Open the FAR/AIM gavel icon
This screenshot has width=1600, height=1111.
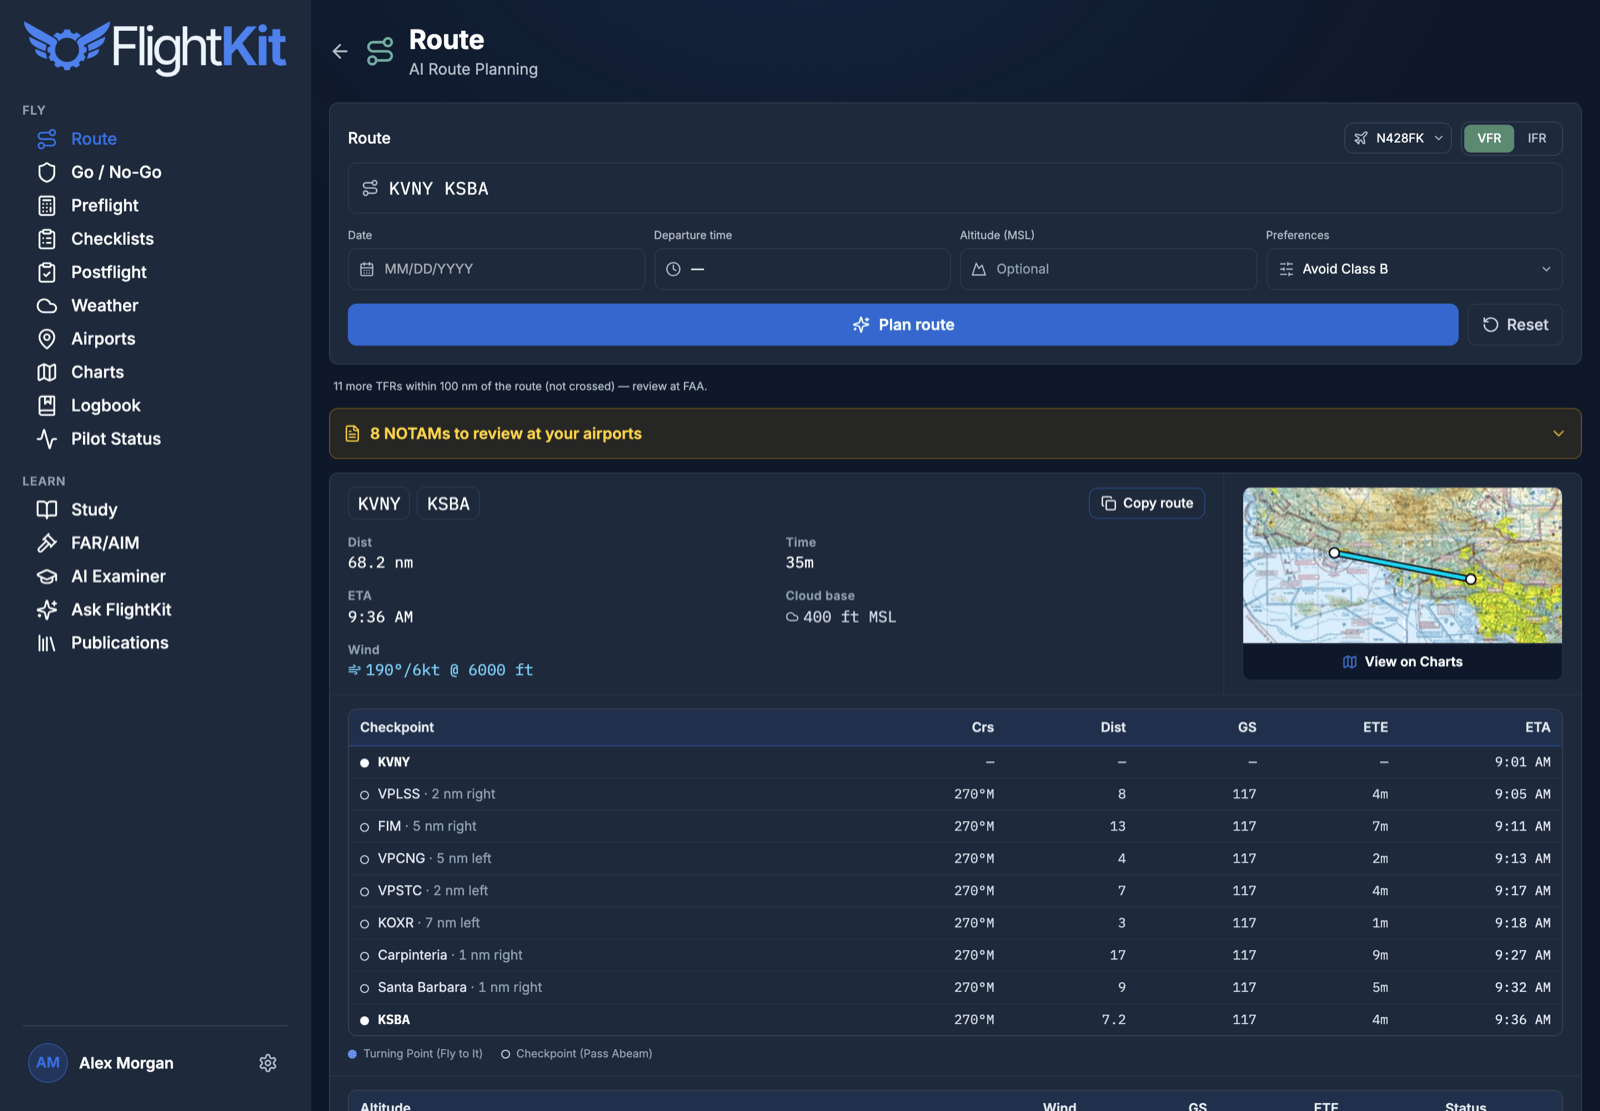coord(47,543)
